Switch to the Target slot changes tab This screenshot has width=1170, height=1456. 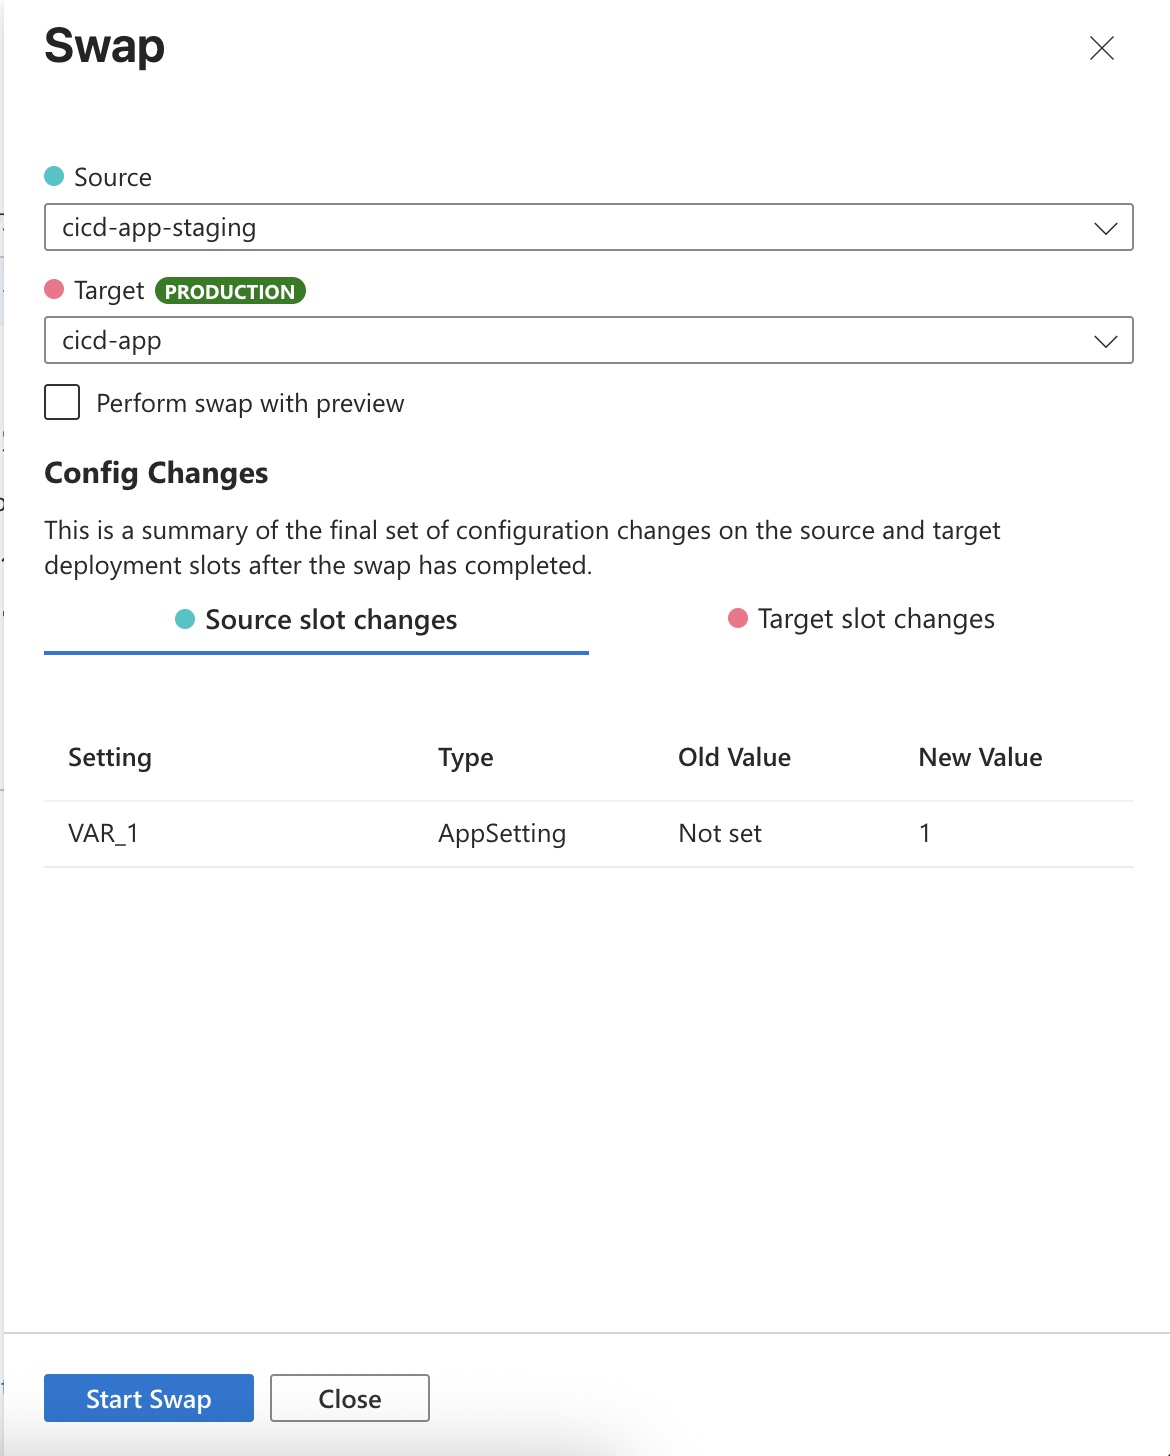[x=875, y=620]
